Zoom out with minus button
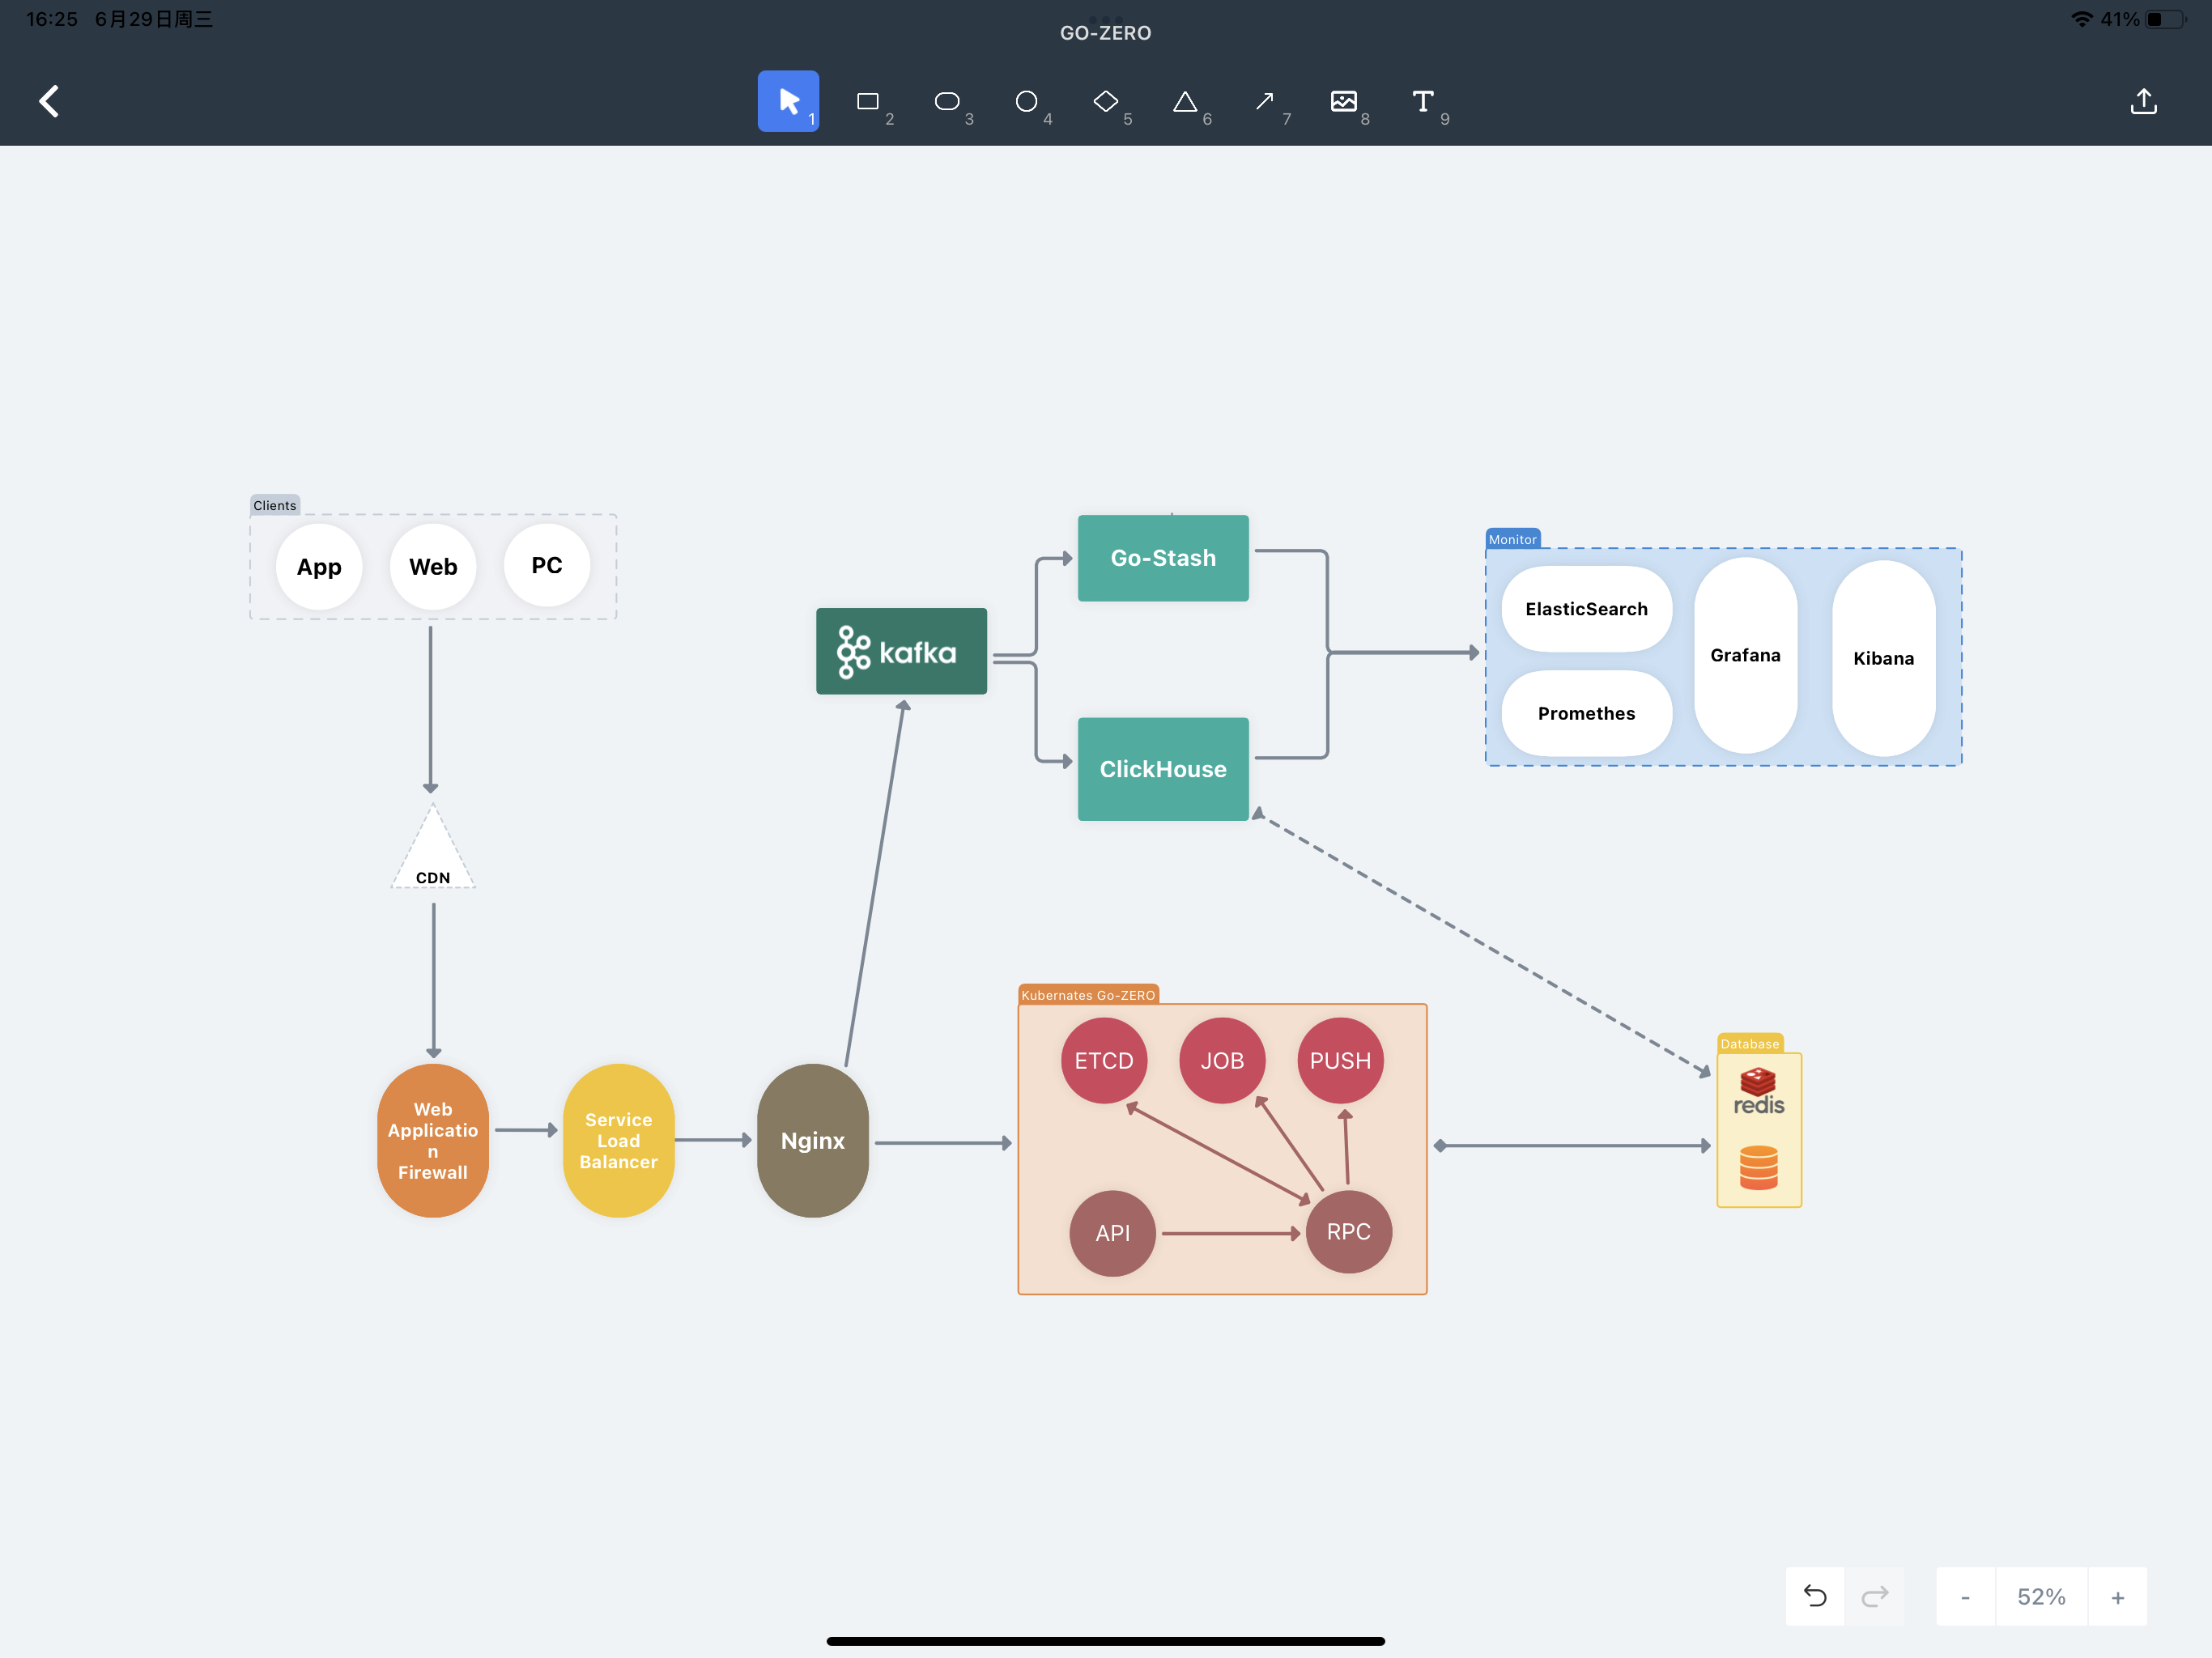Screen dimensions: 2212x1658 [1965, 1596]
